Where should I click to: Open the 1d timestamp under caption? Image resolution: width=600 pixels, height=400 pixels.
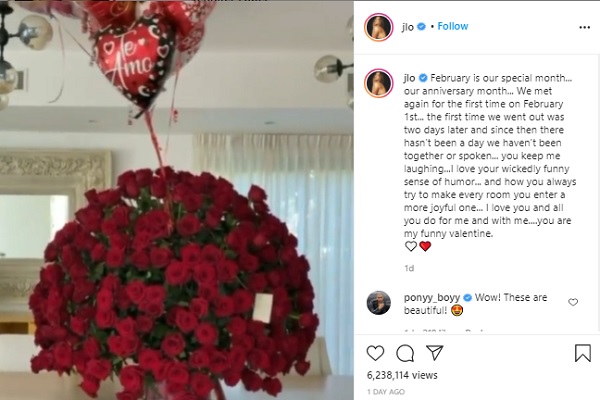tap(409, 268)
